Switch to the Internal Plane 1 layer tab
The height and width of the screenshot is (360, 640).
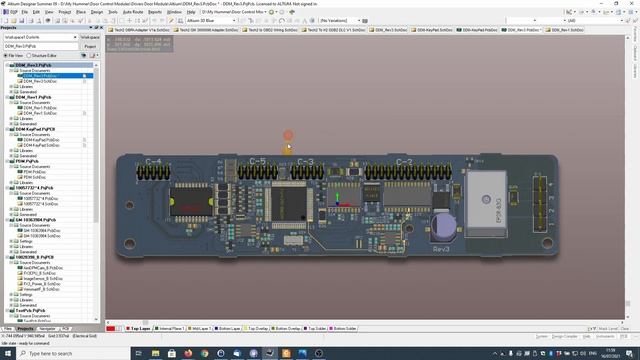pos(169,329)
